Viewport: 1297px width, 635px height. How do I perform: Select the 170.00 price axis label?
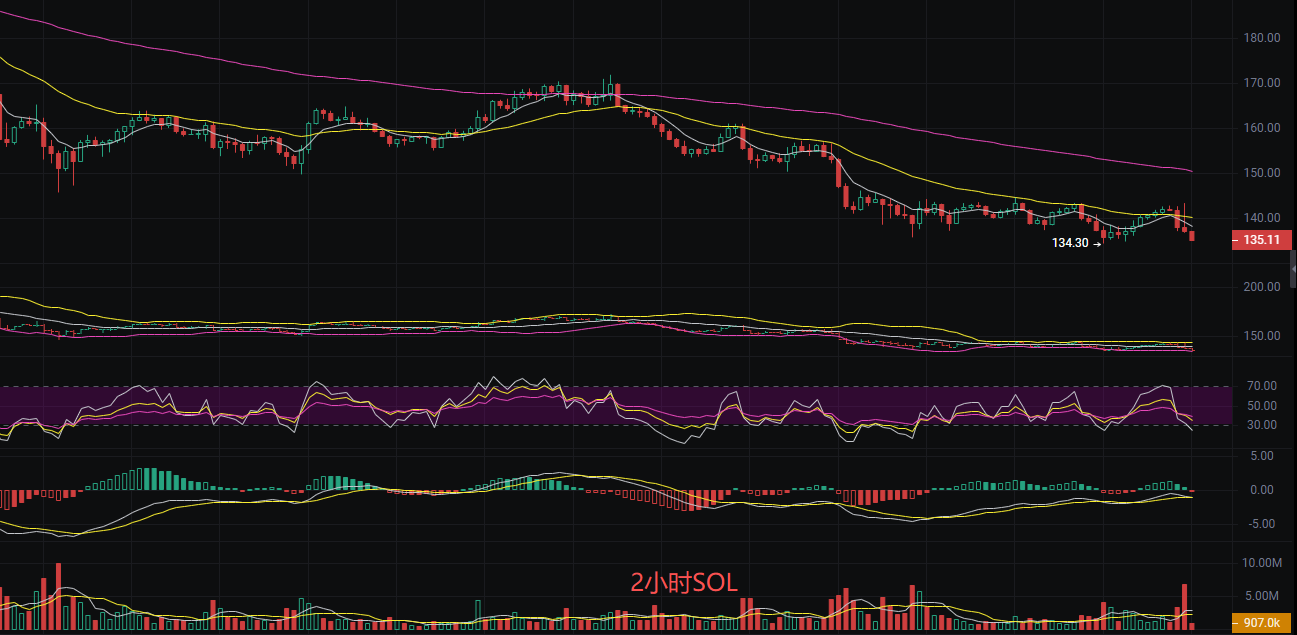click(1264, 83)
